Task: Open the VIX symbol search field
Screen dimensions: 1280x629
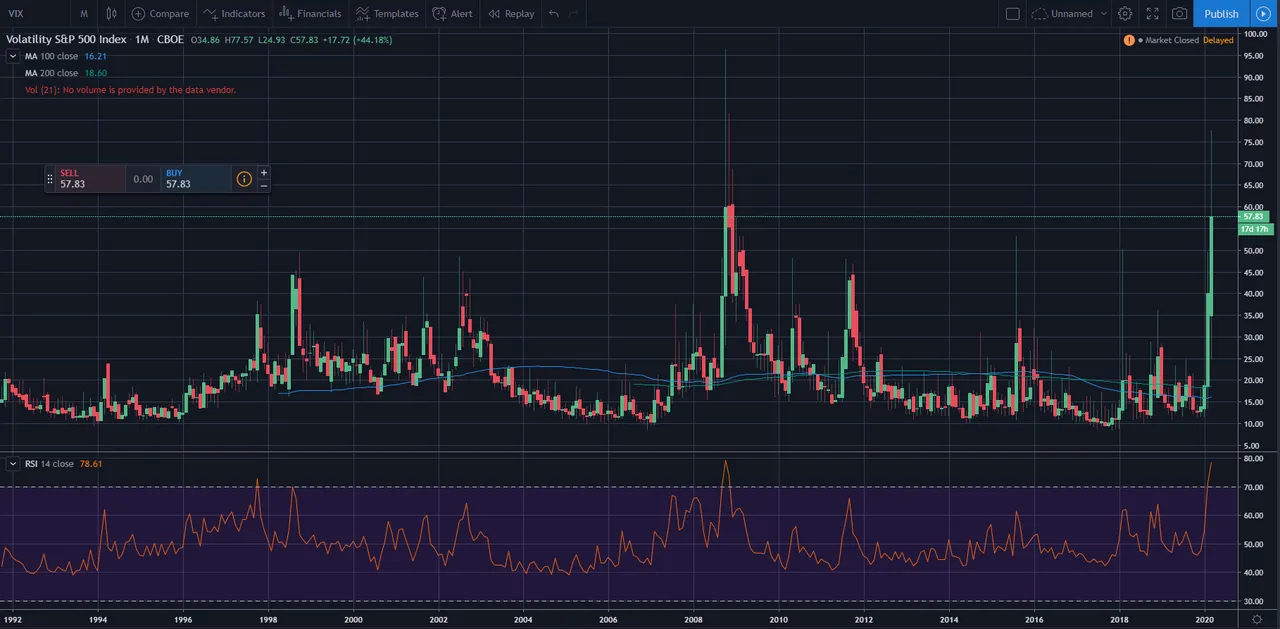Action: pos(35,14)
